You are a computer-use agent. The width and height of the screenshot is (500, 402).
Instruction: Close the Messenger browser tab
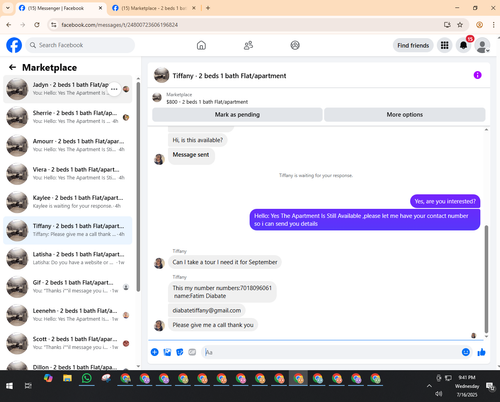[100, 8]
